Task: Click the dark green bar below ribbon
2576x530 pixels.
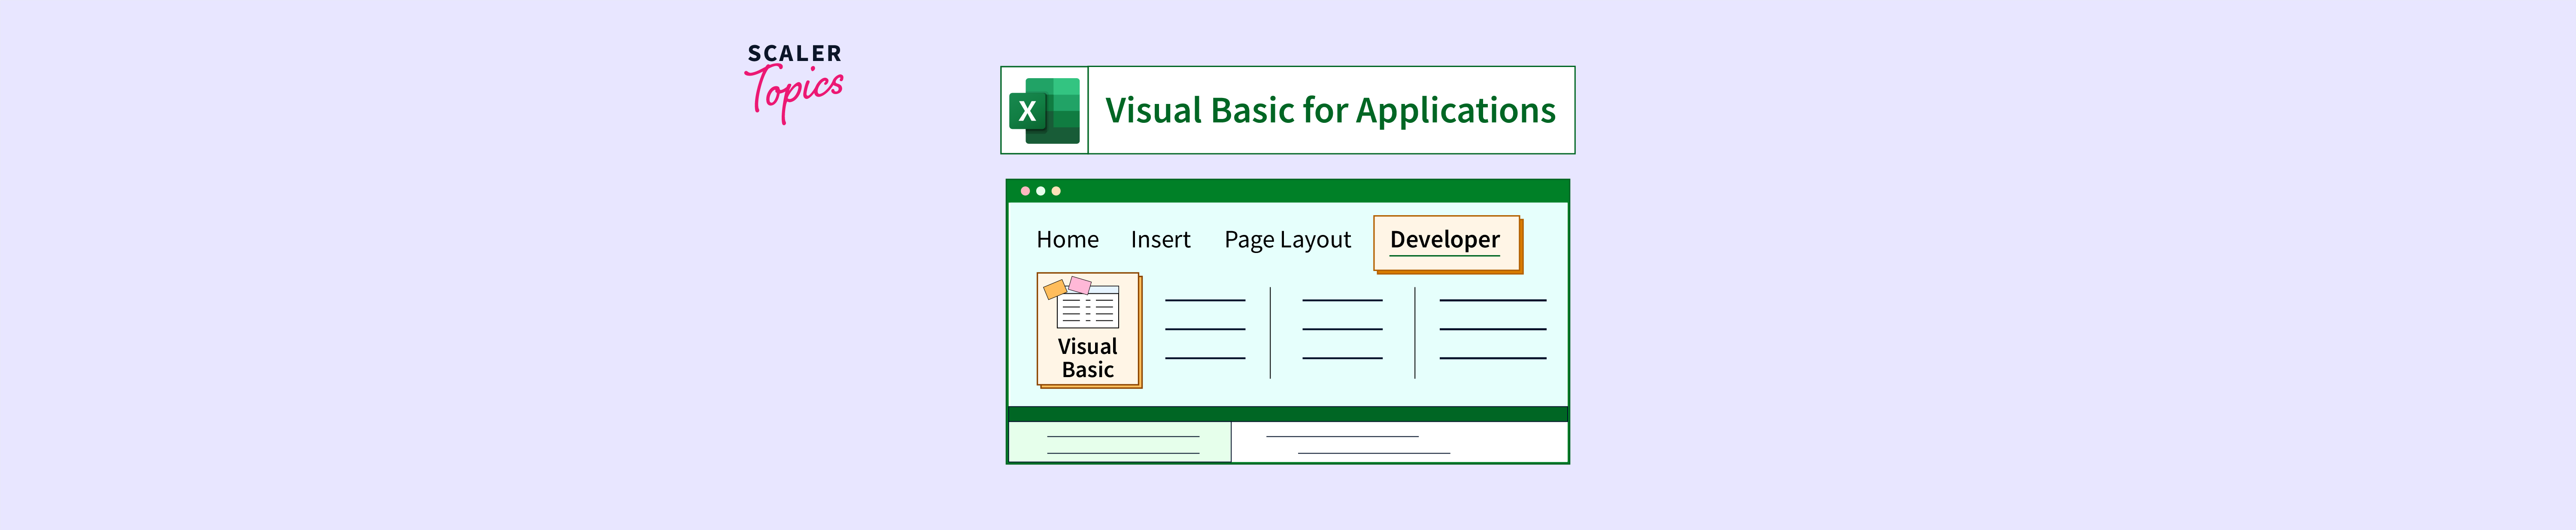Action: (1288, 414)
